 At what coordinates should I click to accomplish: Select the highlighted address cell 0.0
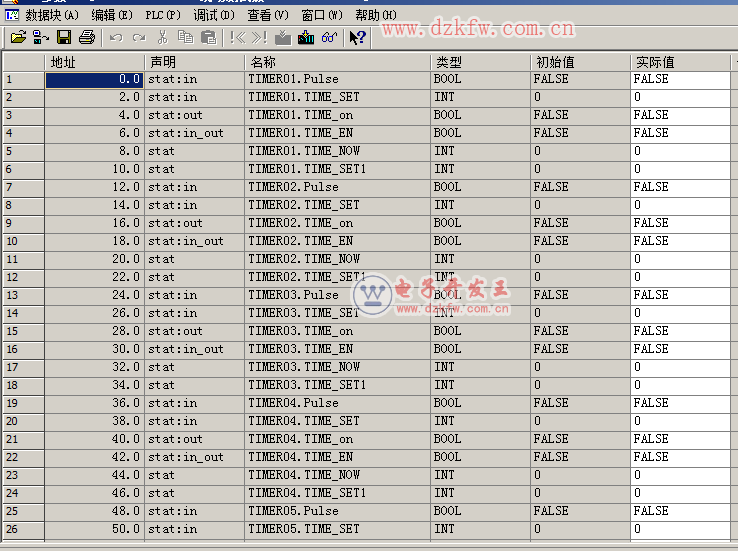[95, 79]
